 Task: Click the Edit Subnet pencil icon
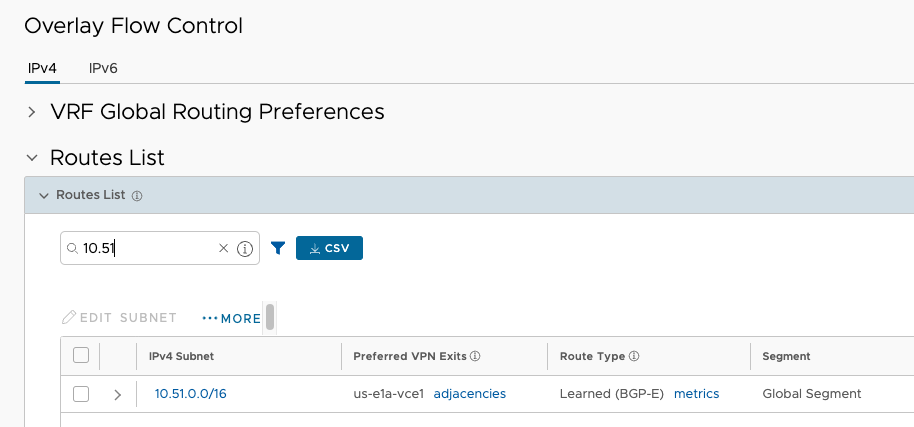click(69, 317)
